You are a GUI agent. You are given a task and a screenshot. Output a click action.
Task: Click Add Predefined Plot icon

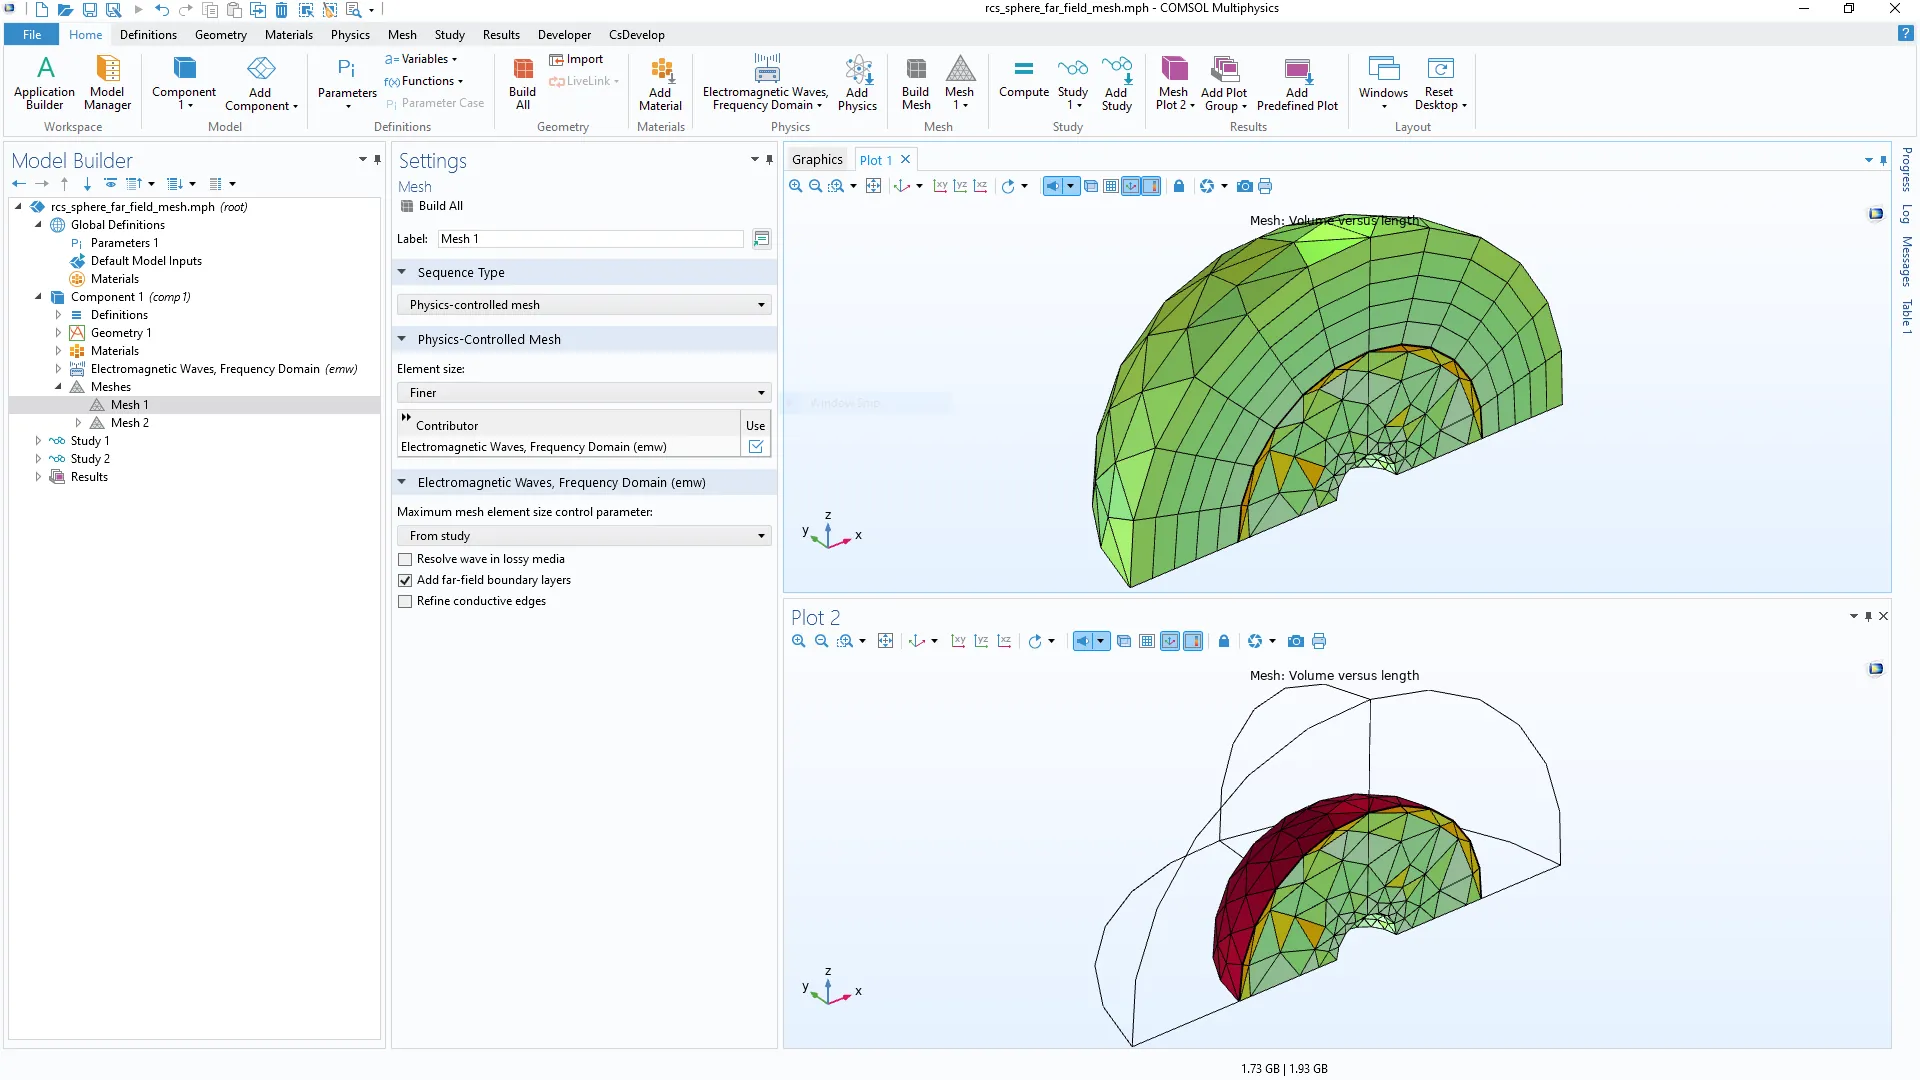click(x=1296, y=68)
